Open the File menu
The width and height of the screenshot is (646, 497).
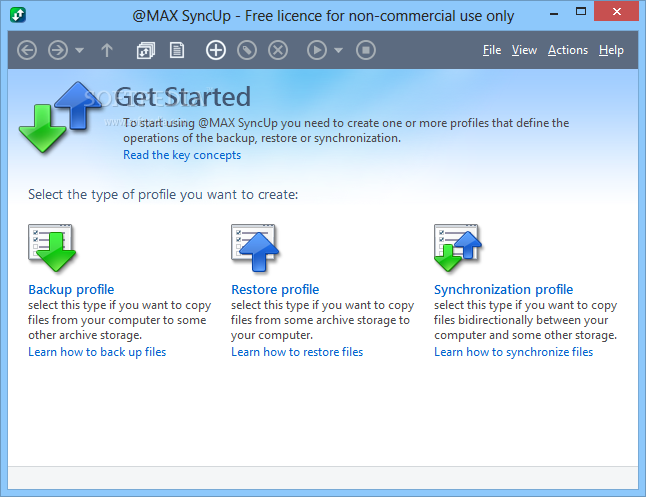(492, 50)
